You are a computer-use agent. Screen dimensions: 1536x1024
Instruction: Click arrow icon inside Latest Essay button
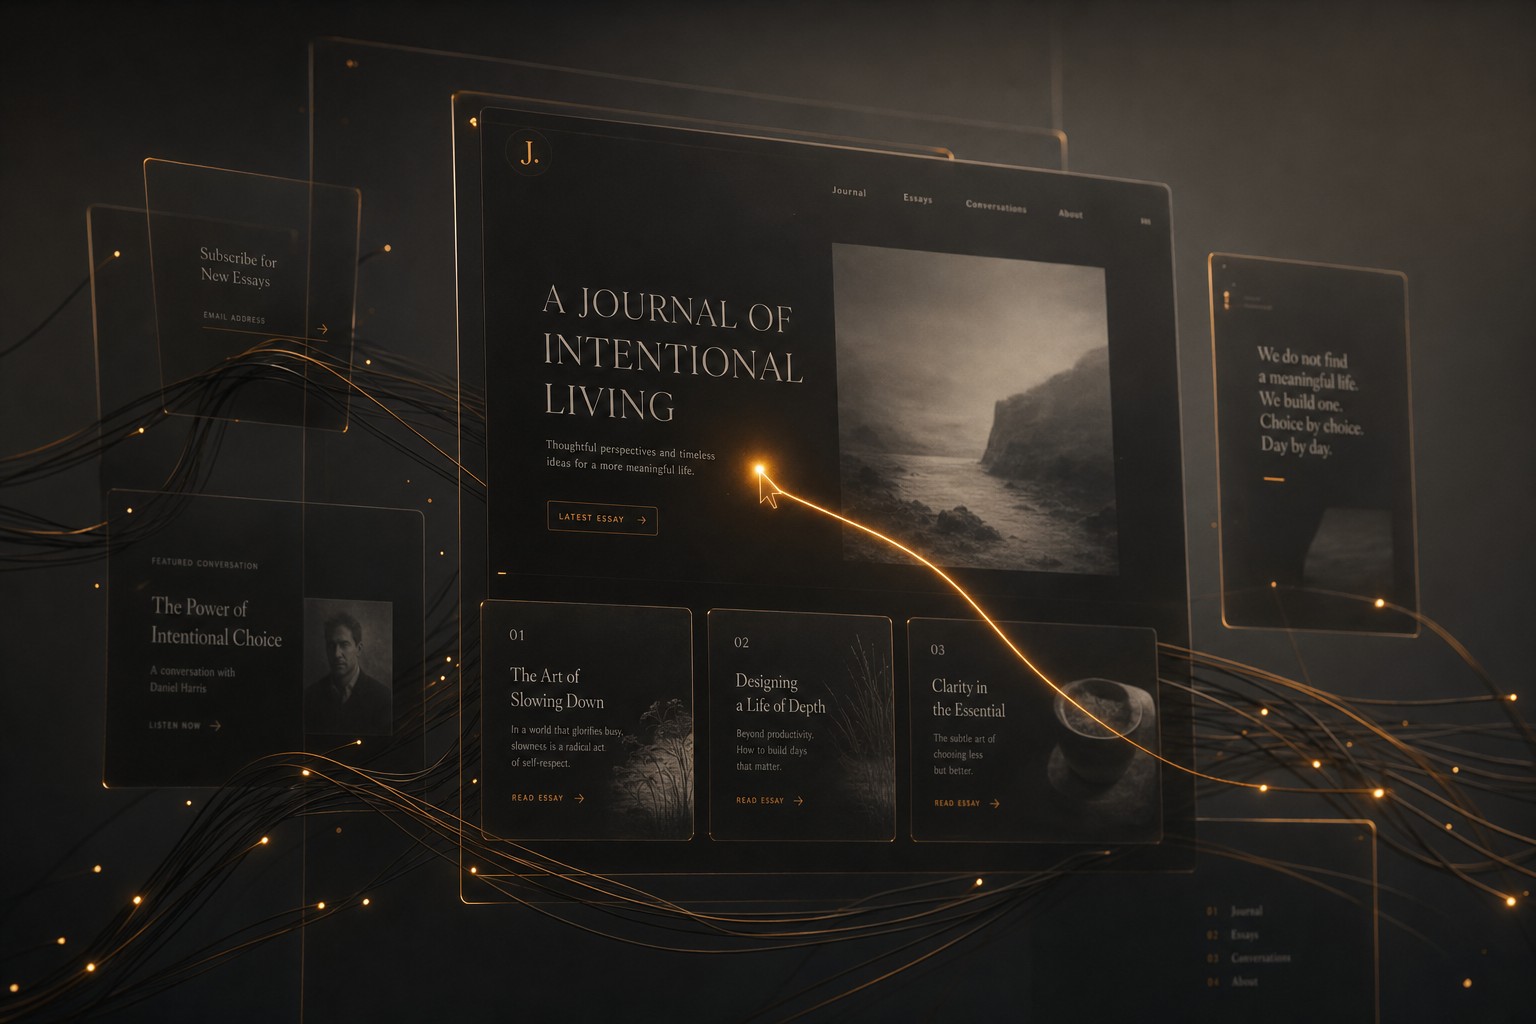point(641,520)
